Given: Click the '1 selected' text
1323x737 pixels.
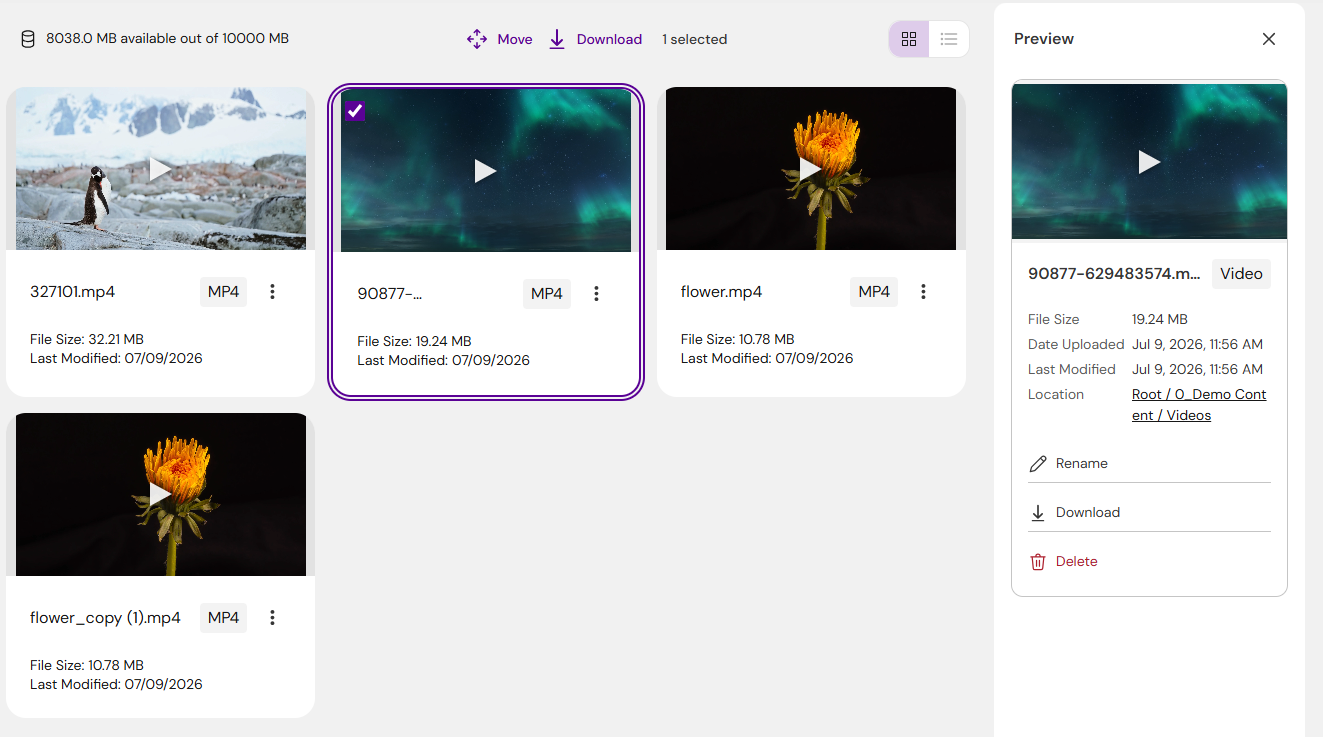Looking at the screenshot, I should tap(694, 39).
